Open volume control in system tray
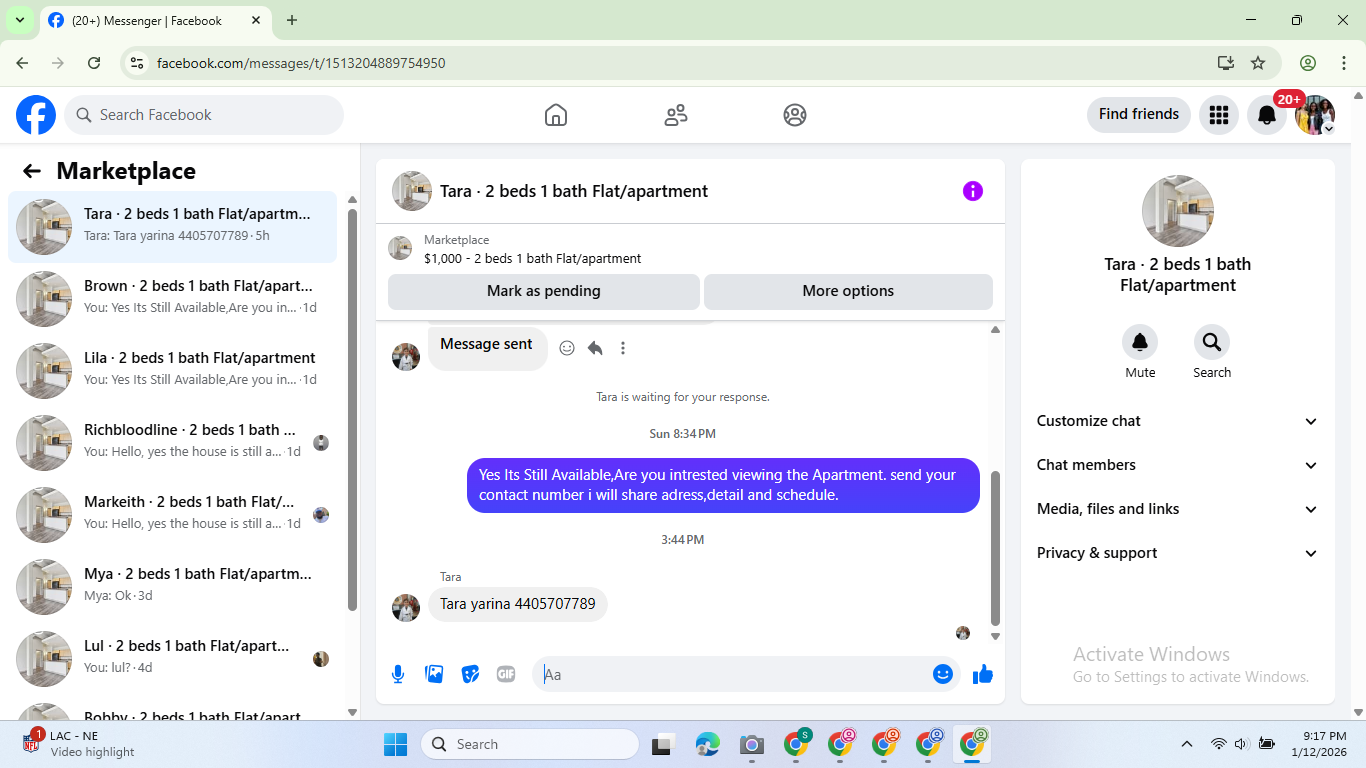This screenshot has height=768, width=1366. point(1241,744)
